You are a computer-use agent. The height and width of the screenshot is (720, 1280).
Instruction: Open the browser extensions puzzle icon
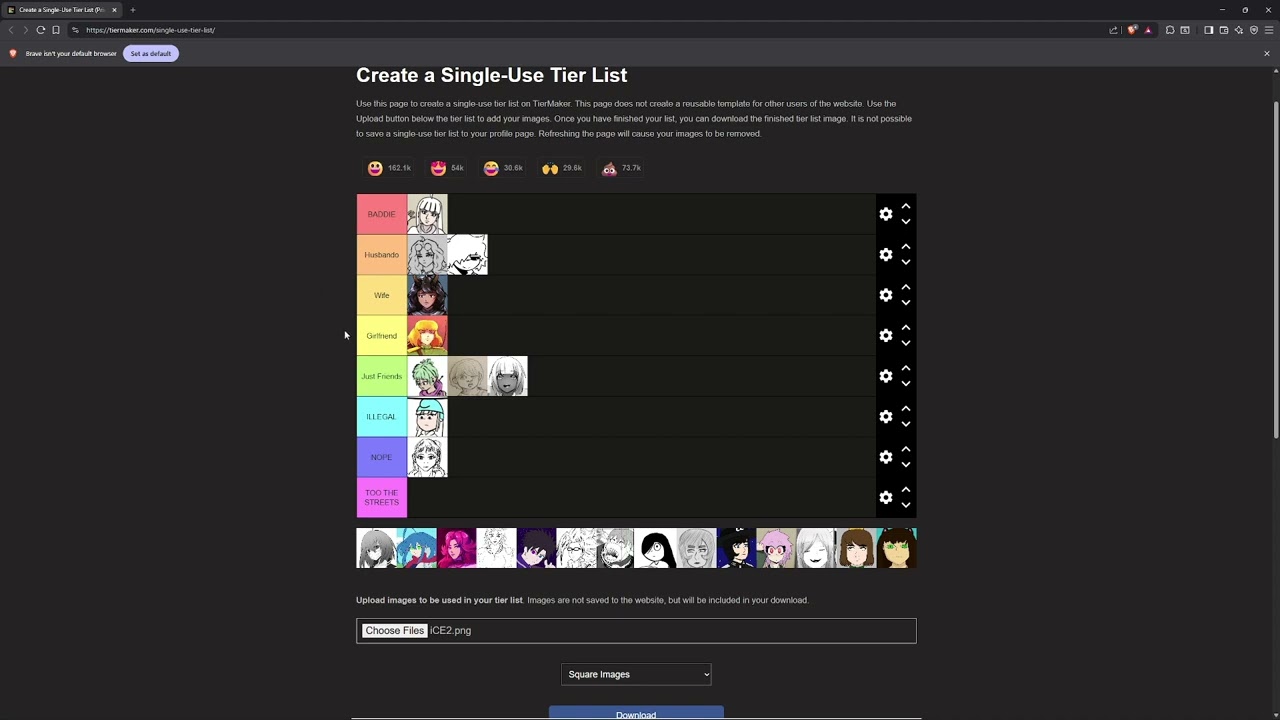[1169, 30]
